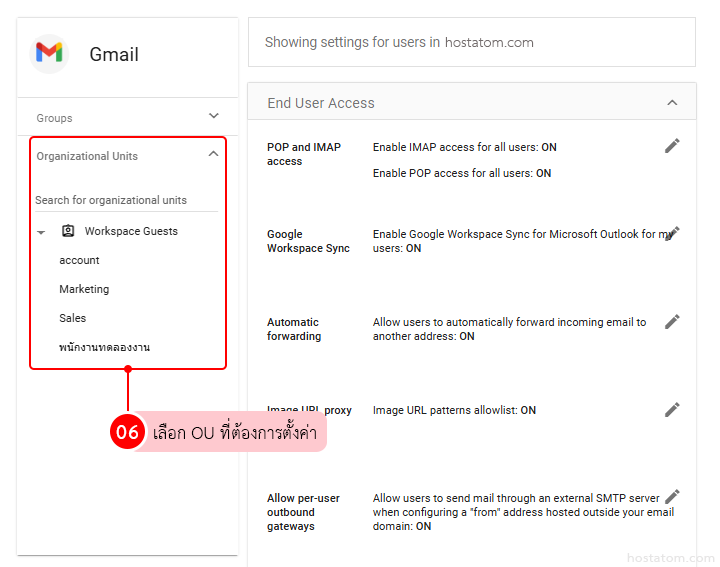This screenshot has height=567, width=720.
Task: Click the Workspace Guests badge icon
Action: tap(68, 231)
